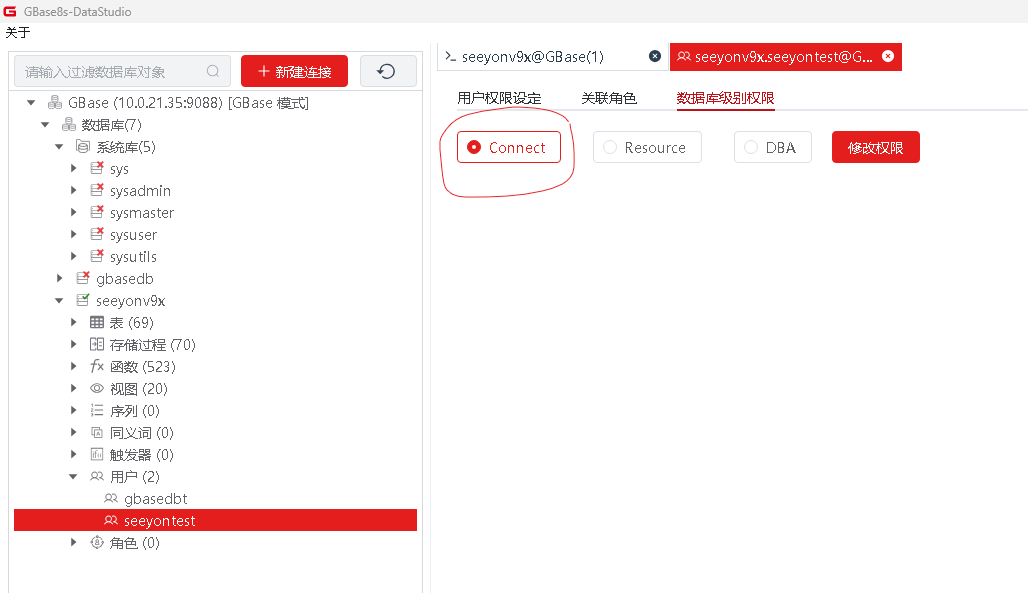Click the 角色 (0) role icon

point(96,542)
